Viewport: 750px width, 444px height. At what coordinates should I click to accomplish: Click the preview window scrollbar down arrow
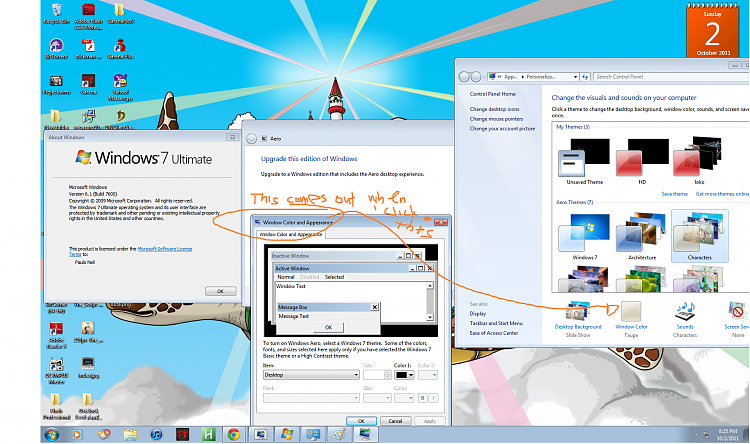pyautogui.click(x=430, y=317)
